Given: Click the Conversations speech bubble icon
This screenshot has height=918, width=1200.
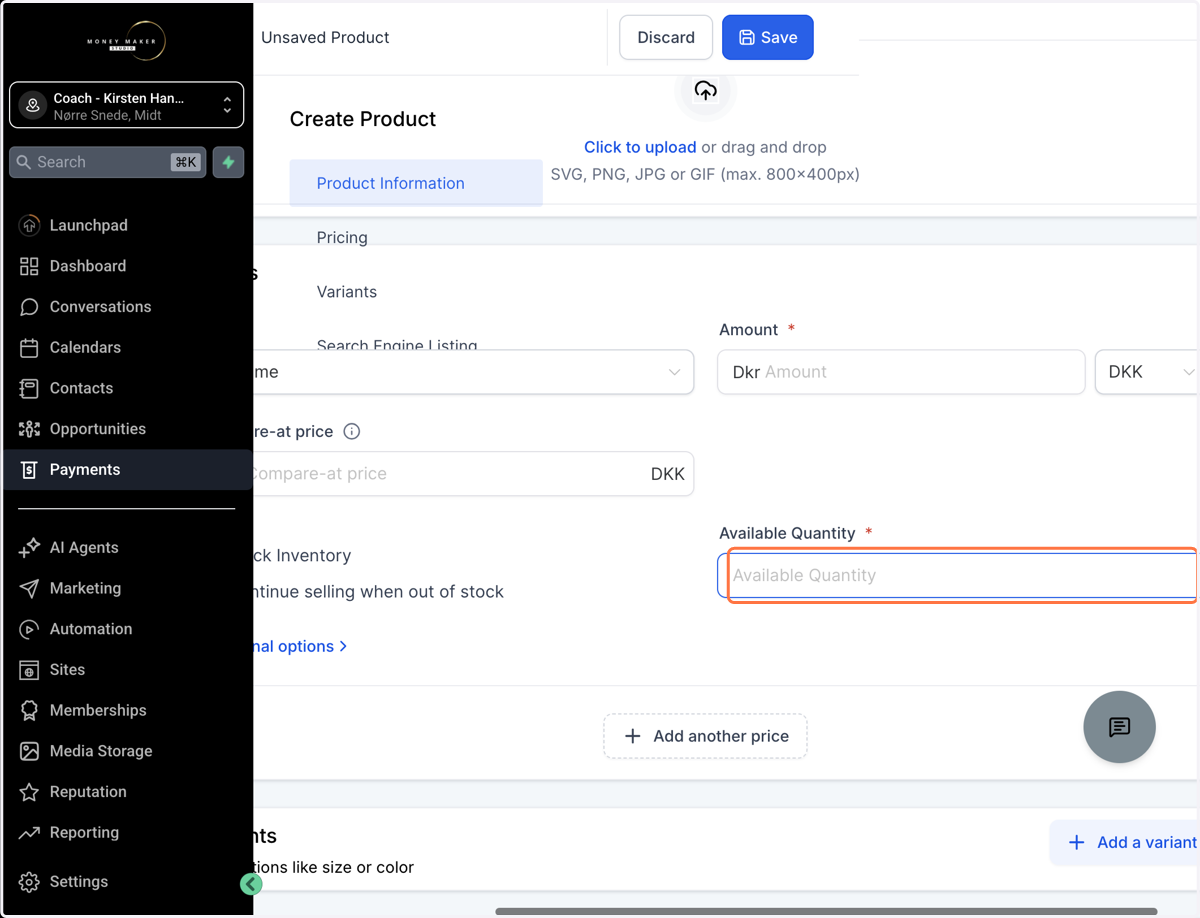Looking at the screenshot, I should [x=29, y=307].
